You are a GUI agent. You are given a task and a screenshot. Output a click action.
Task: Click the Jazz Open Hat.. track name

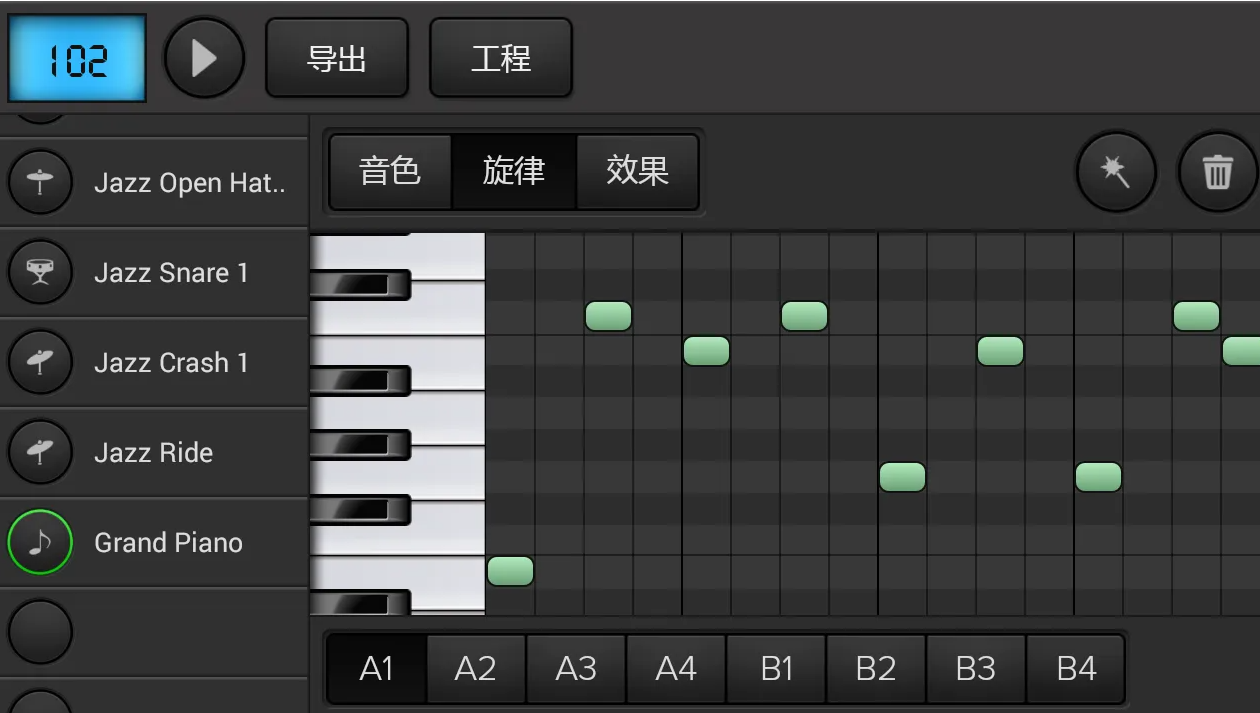point(190,183)
